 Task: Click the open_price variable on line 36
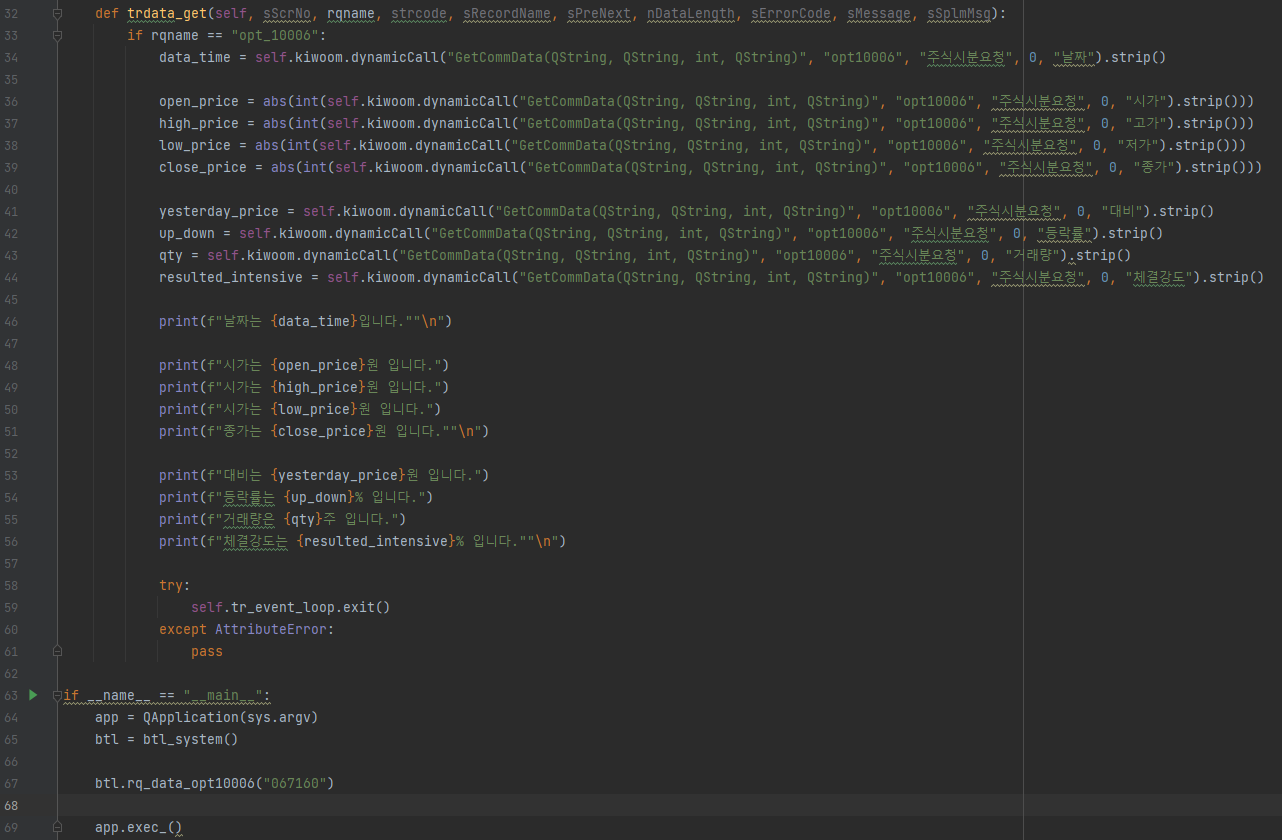[x=199, y=101]
